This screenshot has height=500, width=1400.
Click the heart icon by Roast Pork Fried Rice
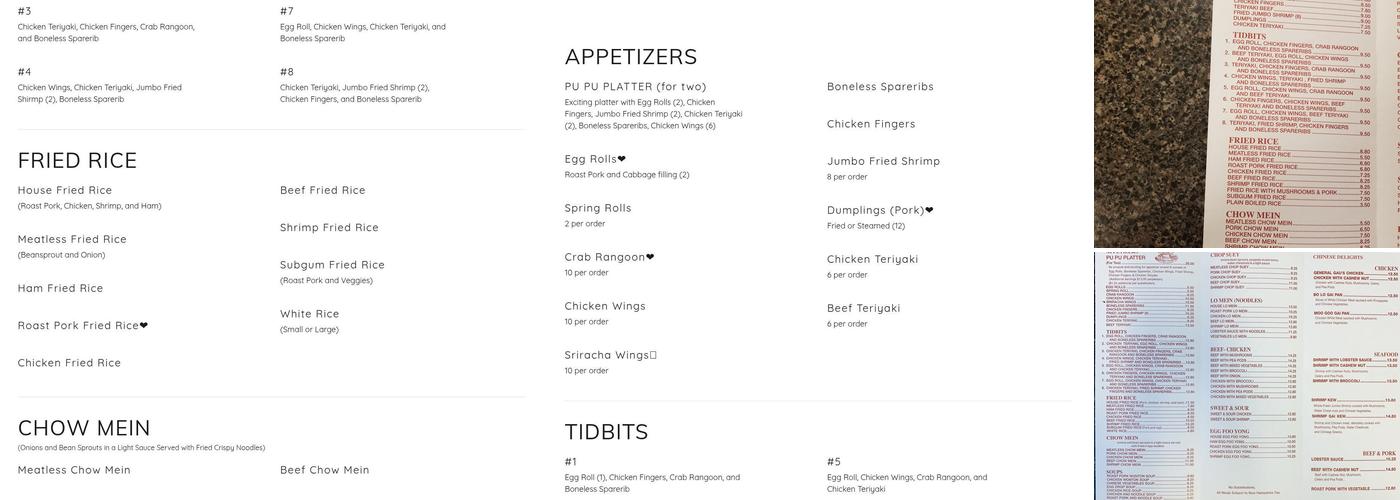coord(144,325)
